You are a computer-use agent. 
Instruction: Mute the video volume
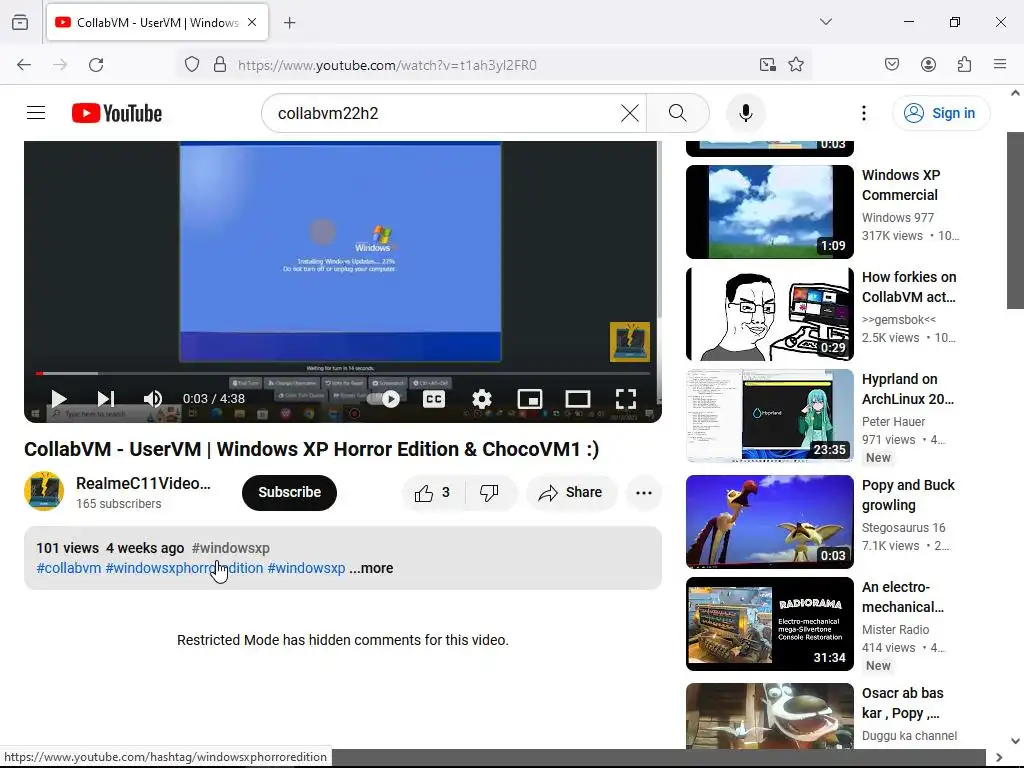pos(153,398)
